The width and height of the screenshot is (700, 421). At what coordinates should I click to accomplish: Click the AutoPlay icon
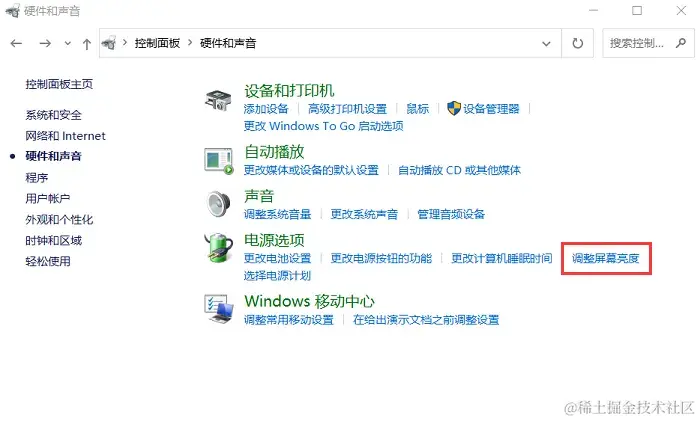point(219,161)
